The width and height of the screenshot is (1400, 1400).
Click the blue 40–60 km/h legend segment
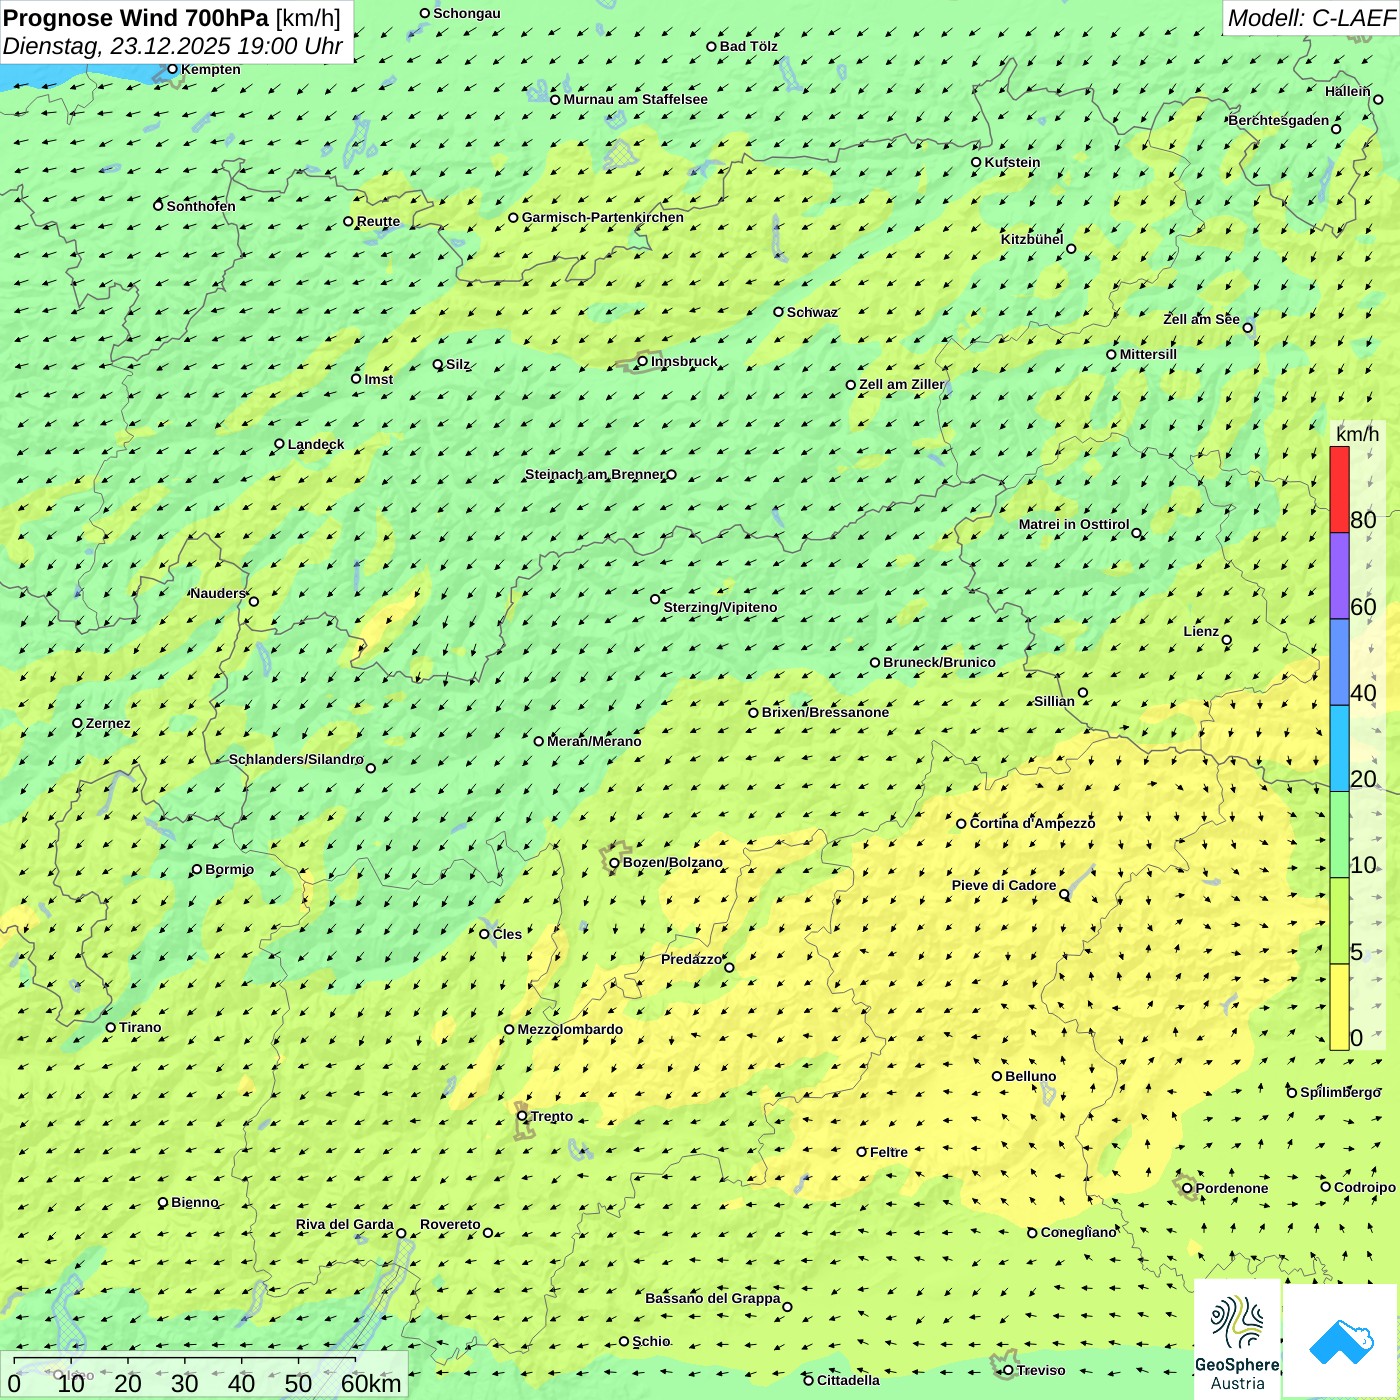point(1339,663)
